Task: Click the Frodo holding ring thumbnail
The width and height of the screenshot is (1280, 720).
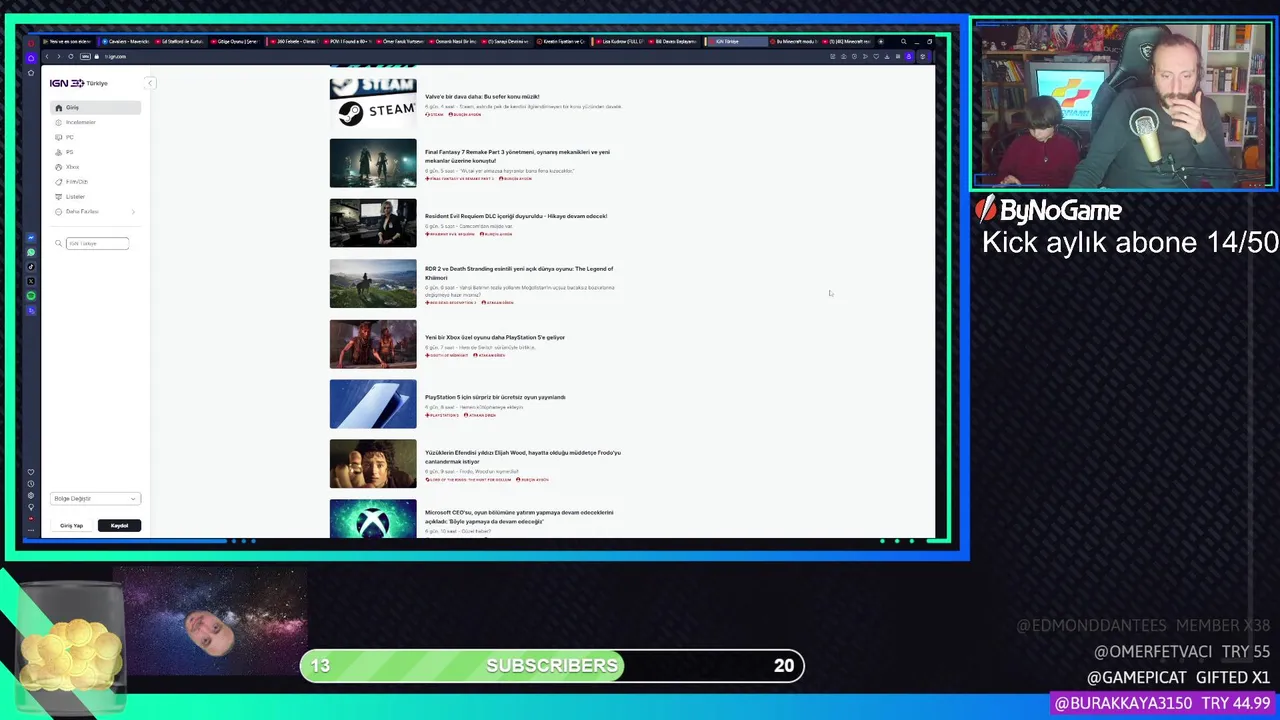Action: (373, 464)
